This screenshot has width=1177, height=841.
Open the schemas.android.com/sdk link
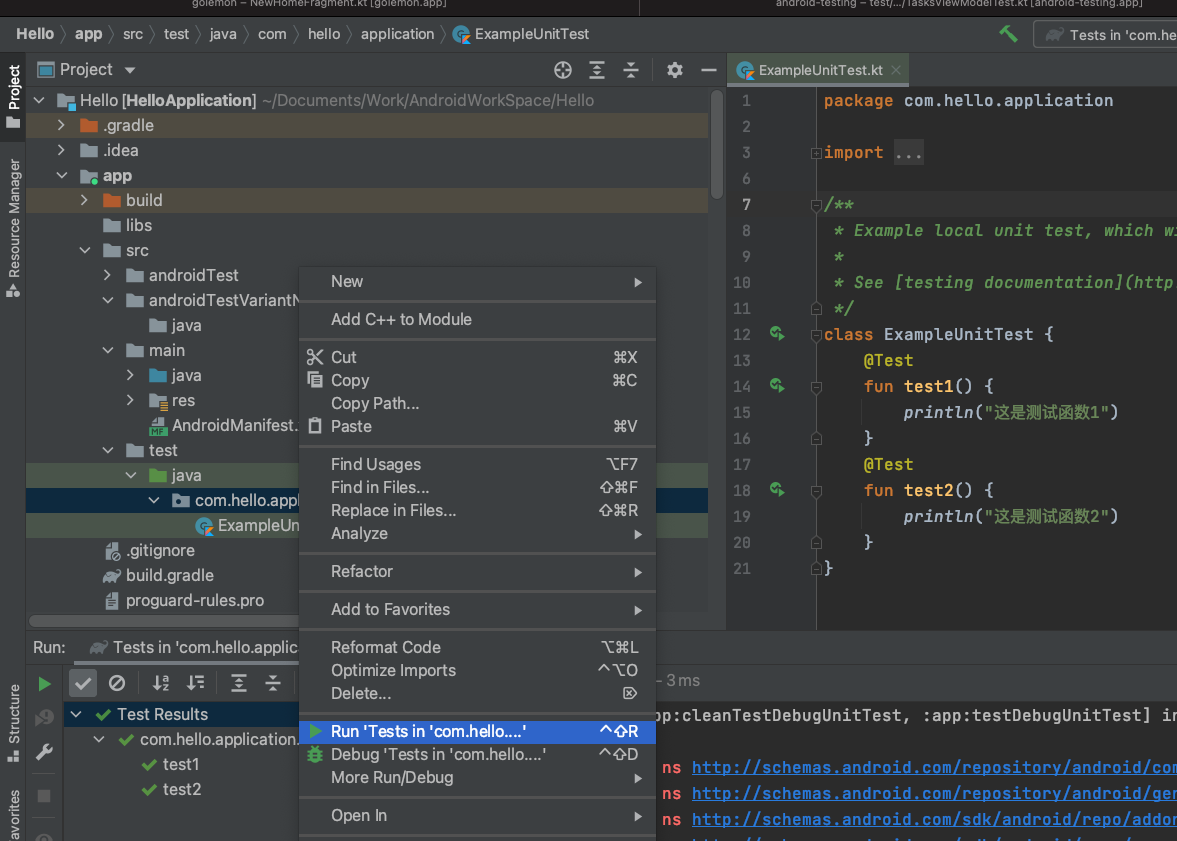pos(934,819)
